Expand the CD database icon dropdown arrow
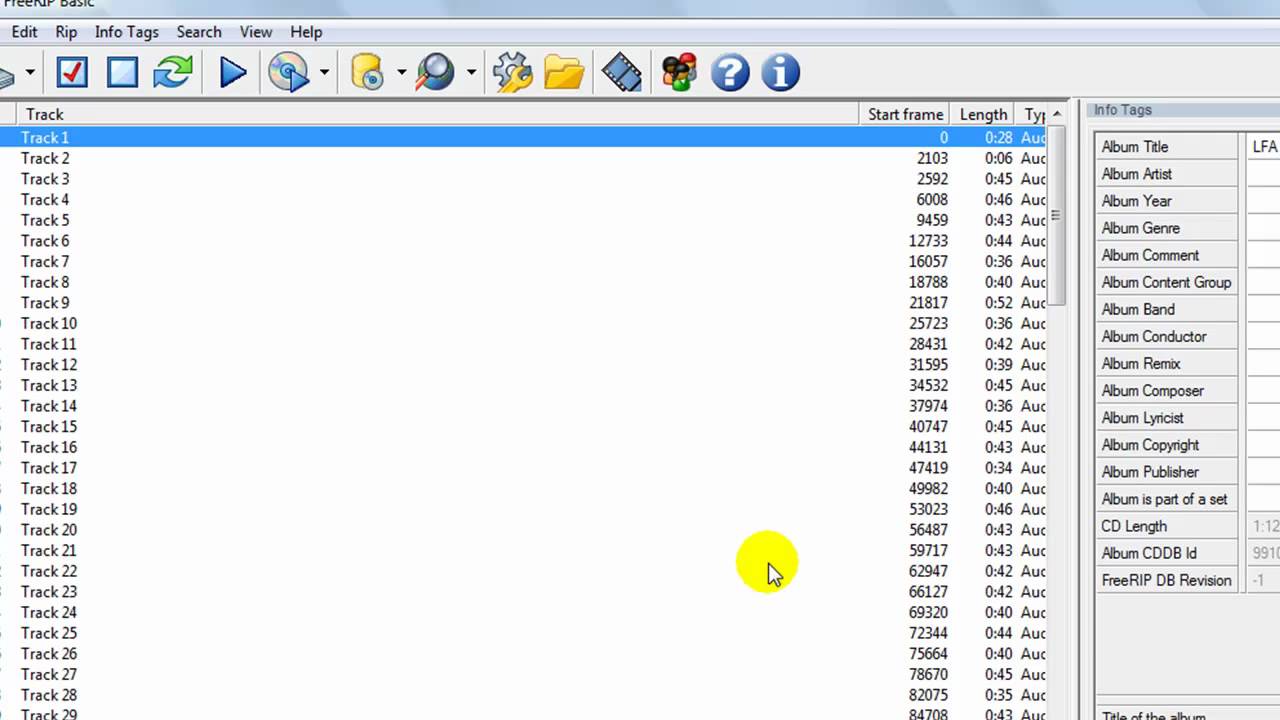This screenshot has height=720, width=1280. click(401, 72)
